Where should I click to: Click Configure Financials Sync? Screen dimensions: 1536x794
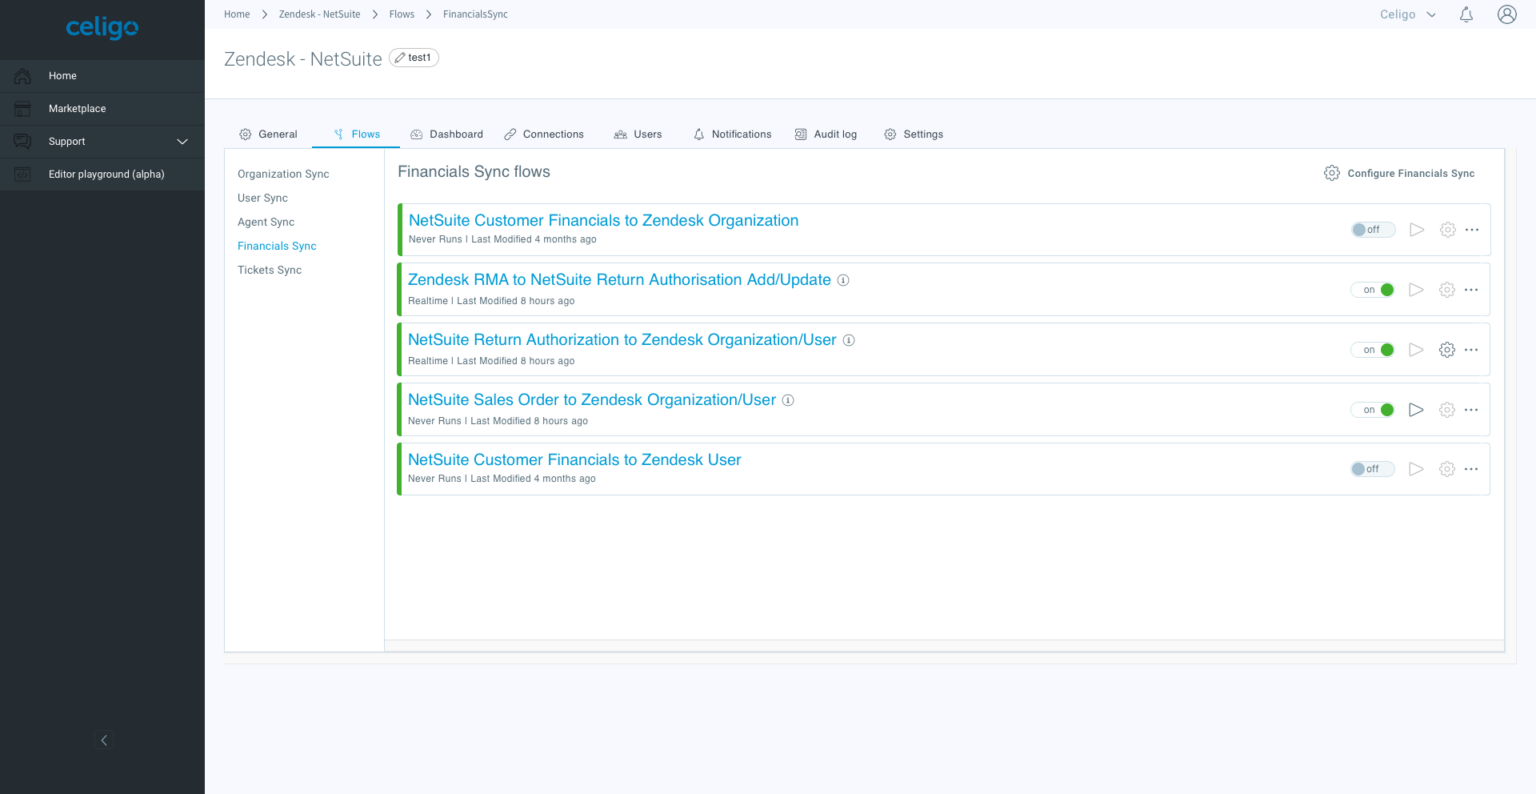point(1398,172)
